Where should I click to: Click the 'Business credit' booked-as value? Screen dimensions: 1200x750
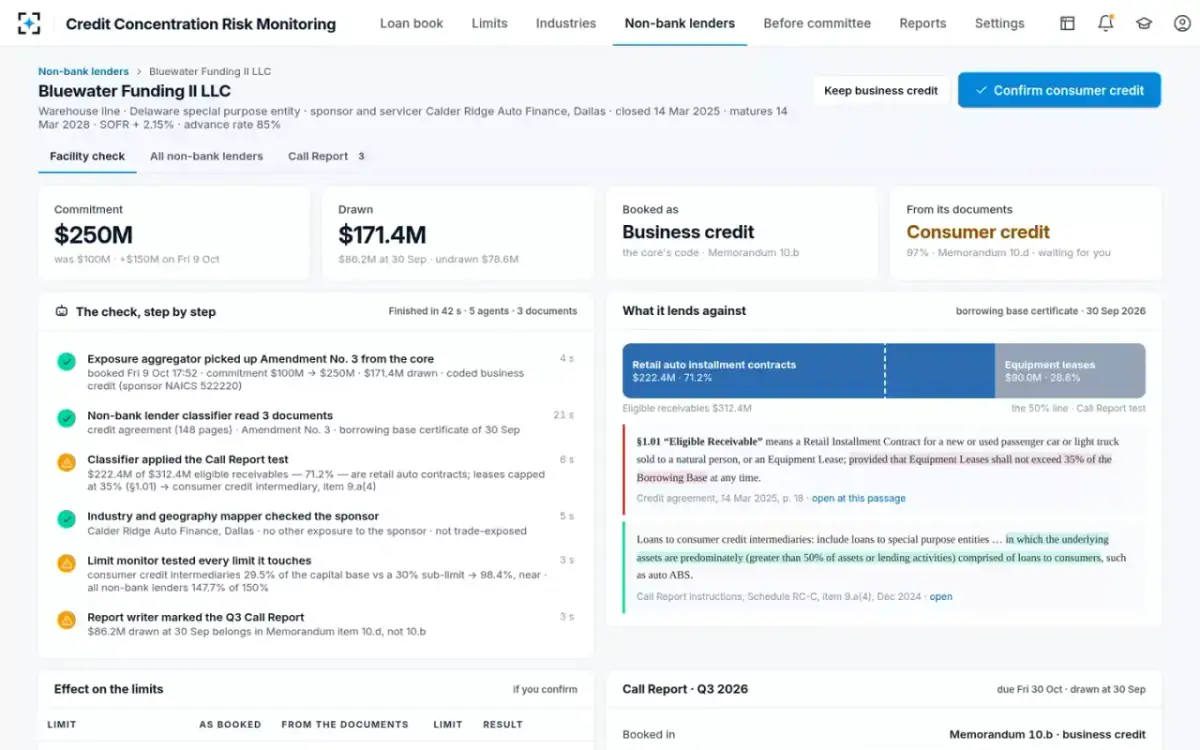click(x=688, y=232)
